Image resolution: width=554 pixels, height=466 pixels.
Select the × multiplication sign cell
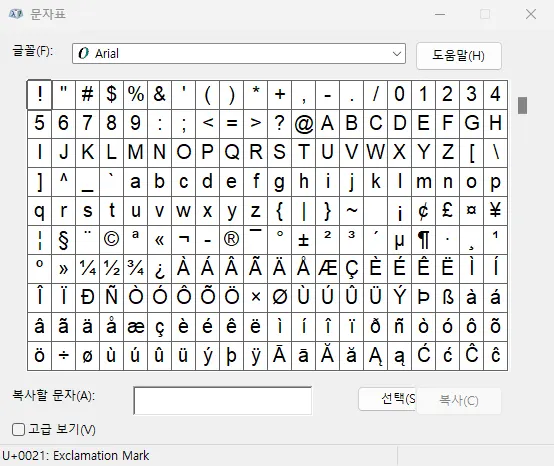point(255,298)
